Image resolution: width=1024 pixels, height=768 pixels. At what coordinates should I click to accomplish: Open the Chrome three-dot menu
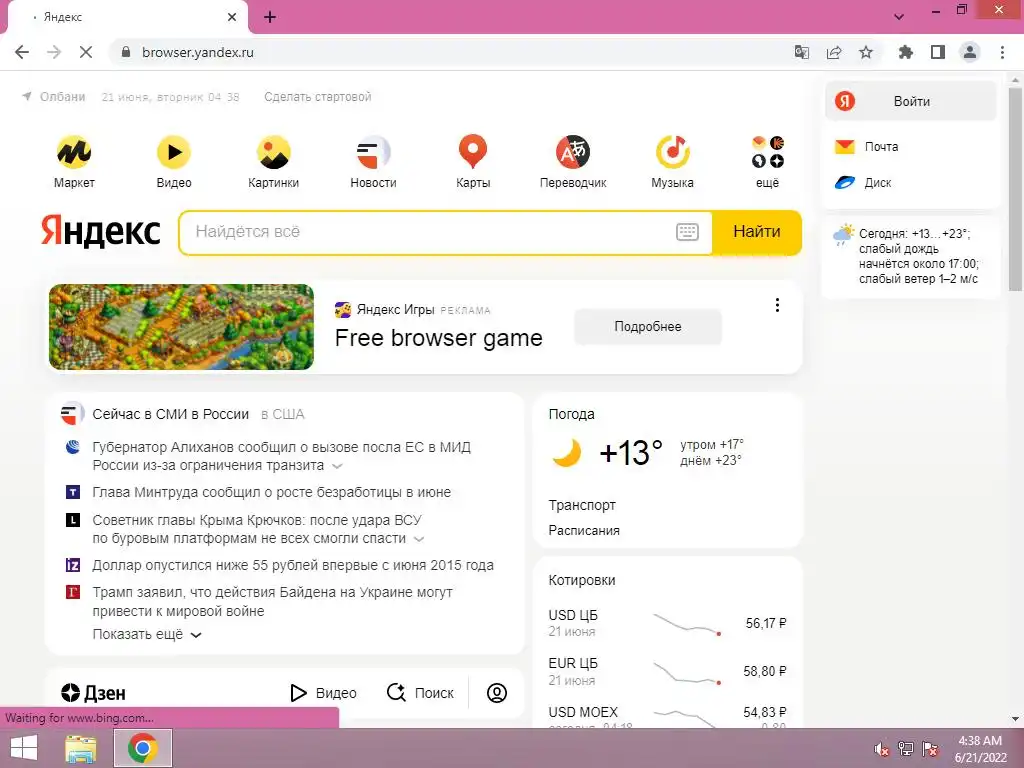click(x=1002, y=52)
